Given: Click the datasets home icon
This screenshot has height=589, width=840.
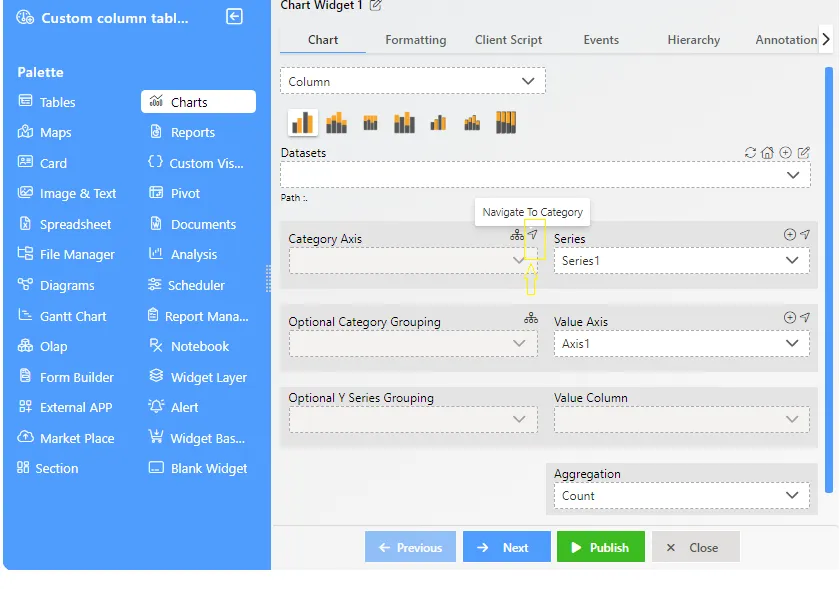Looking at the screenshot, I should (x=768, y=153).
